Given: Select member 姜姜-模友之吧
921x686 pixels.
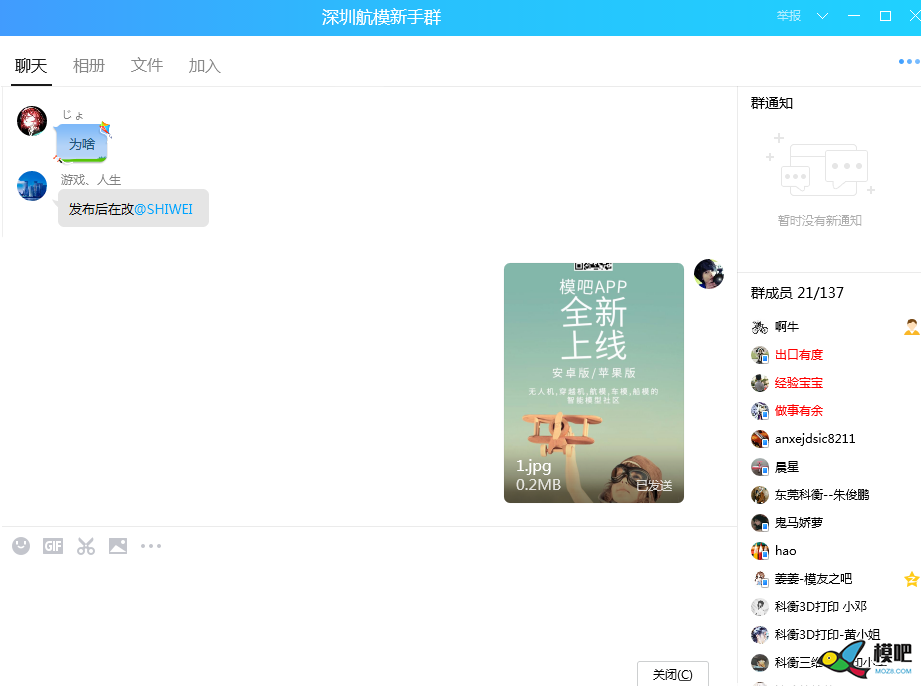Looking at the screenshot, I should pos(813,579).
